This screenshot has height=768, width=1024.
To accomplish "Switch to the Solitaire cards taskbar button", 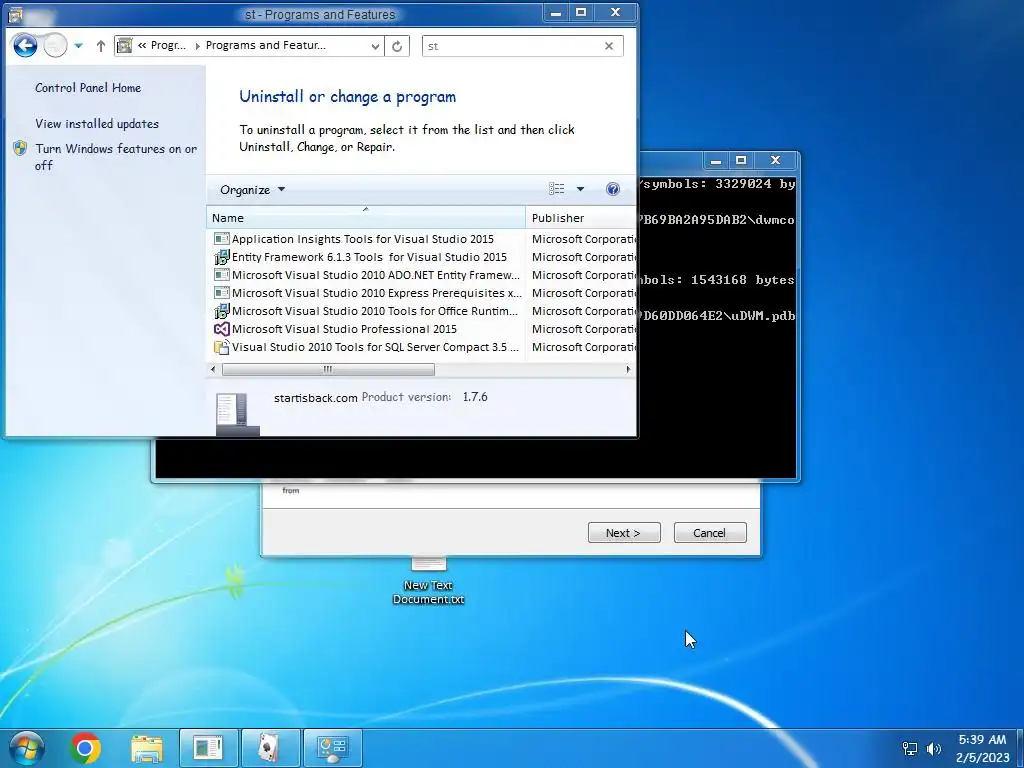I will point(271,748).
